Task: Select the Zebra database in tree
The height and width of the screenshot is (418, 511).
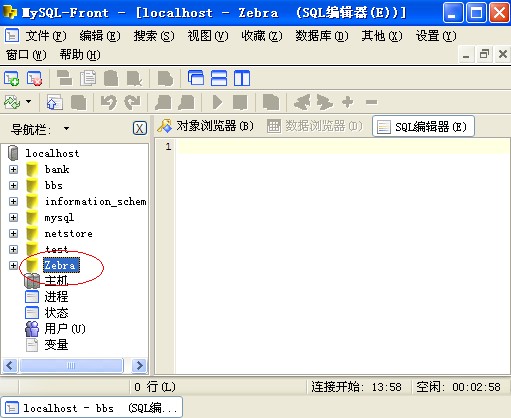Action: tap(61, 265)
